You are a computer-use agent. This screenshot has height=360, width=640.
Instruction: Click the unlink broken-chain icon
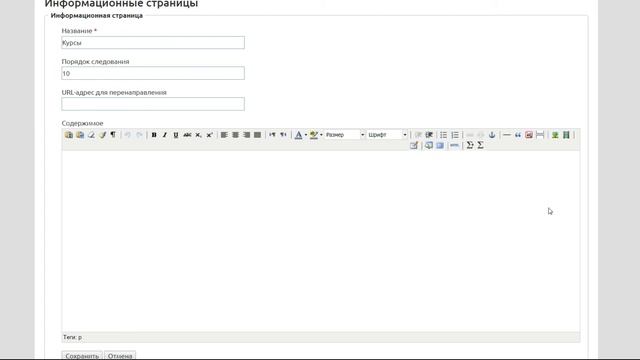(x=480, y=135)
